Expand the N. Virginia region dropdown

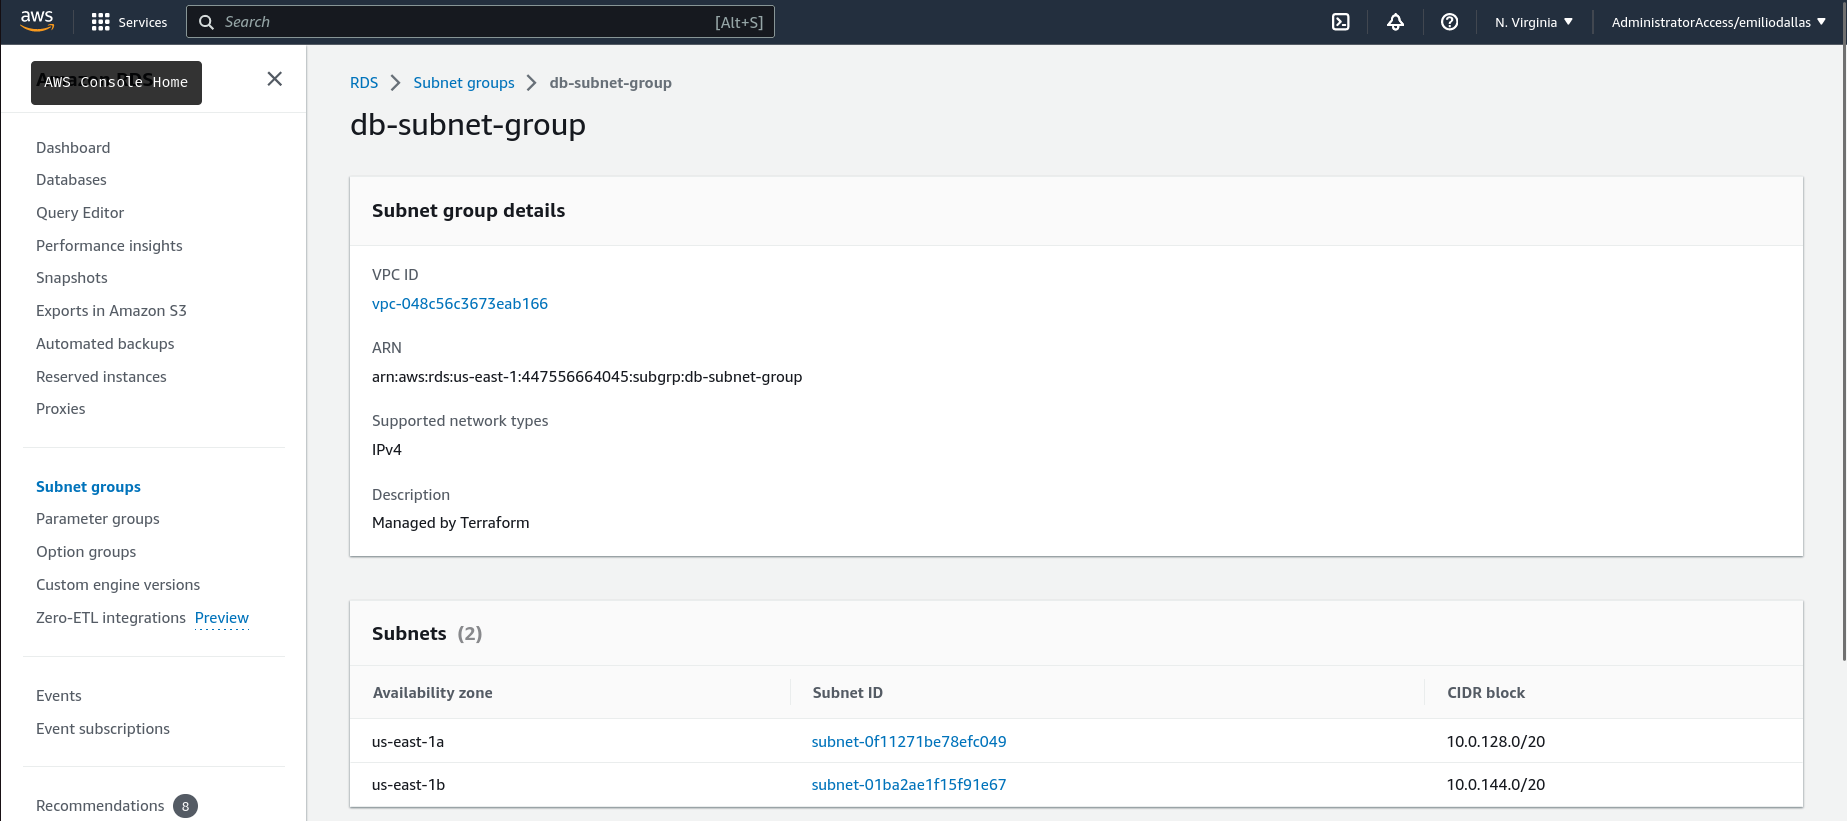point(1533,22)
